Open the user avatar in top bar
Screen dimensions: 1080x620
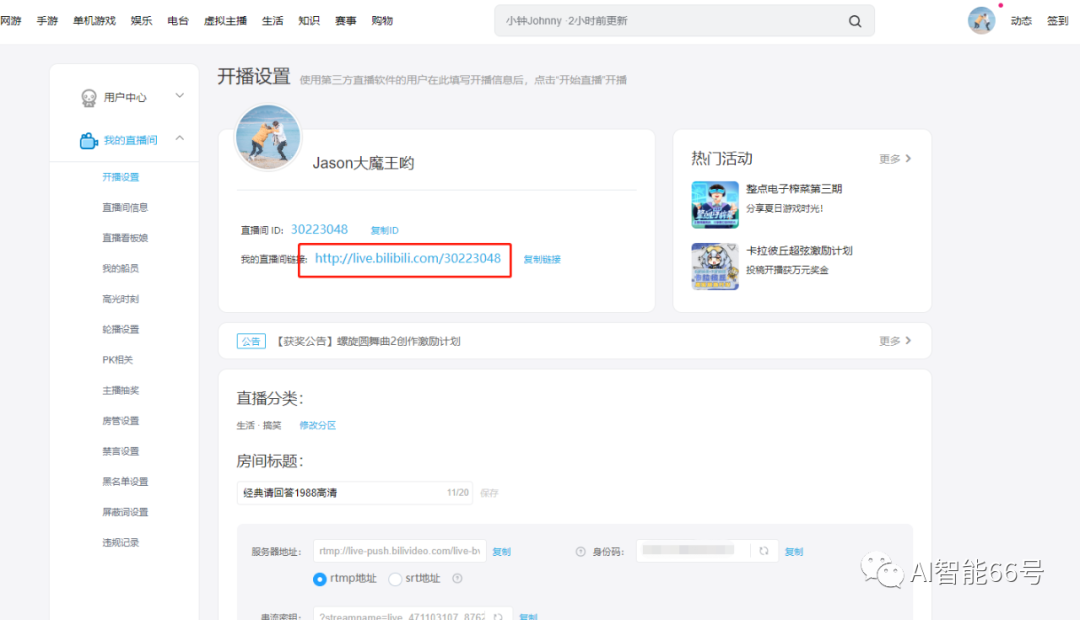[981, 21]
